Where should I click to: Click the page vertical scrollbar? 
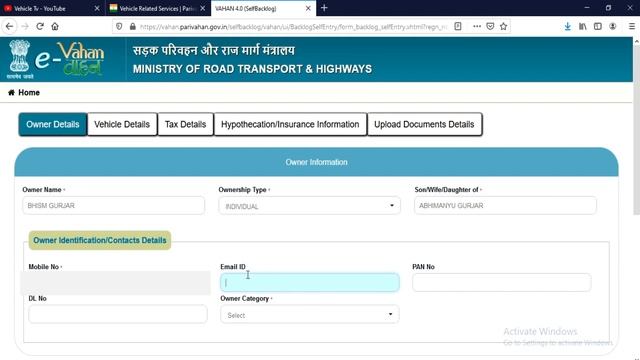(x=636, y=129)
